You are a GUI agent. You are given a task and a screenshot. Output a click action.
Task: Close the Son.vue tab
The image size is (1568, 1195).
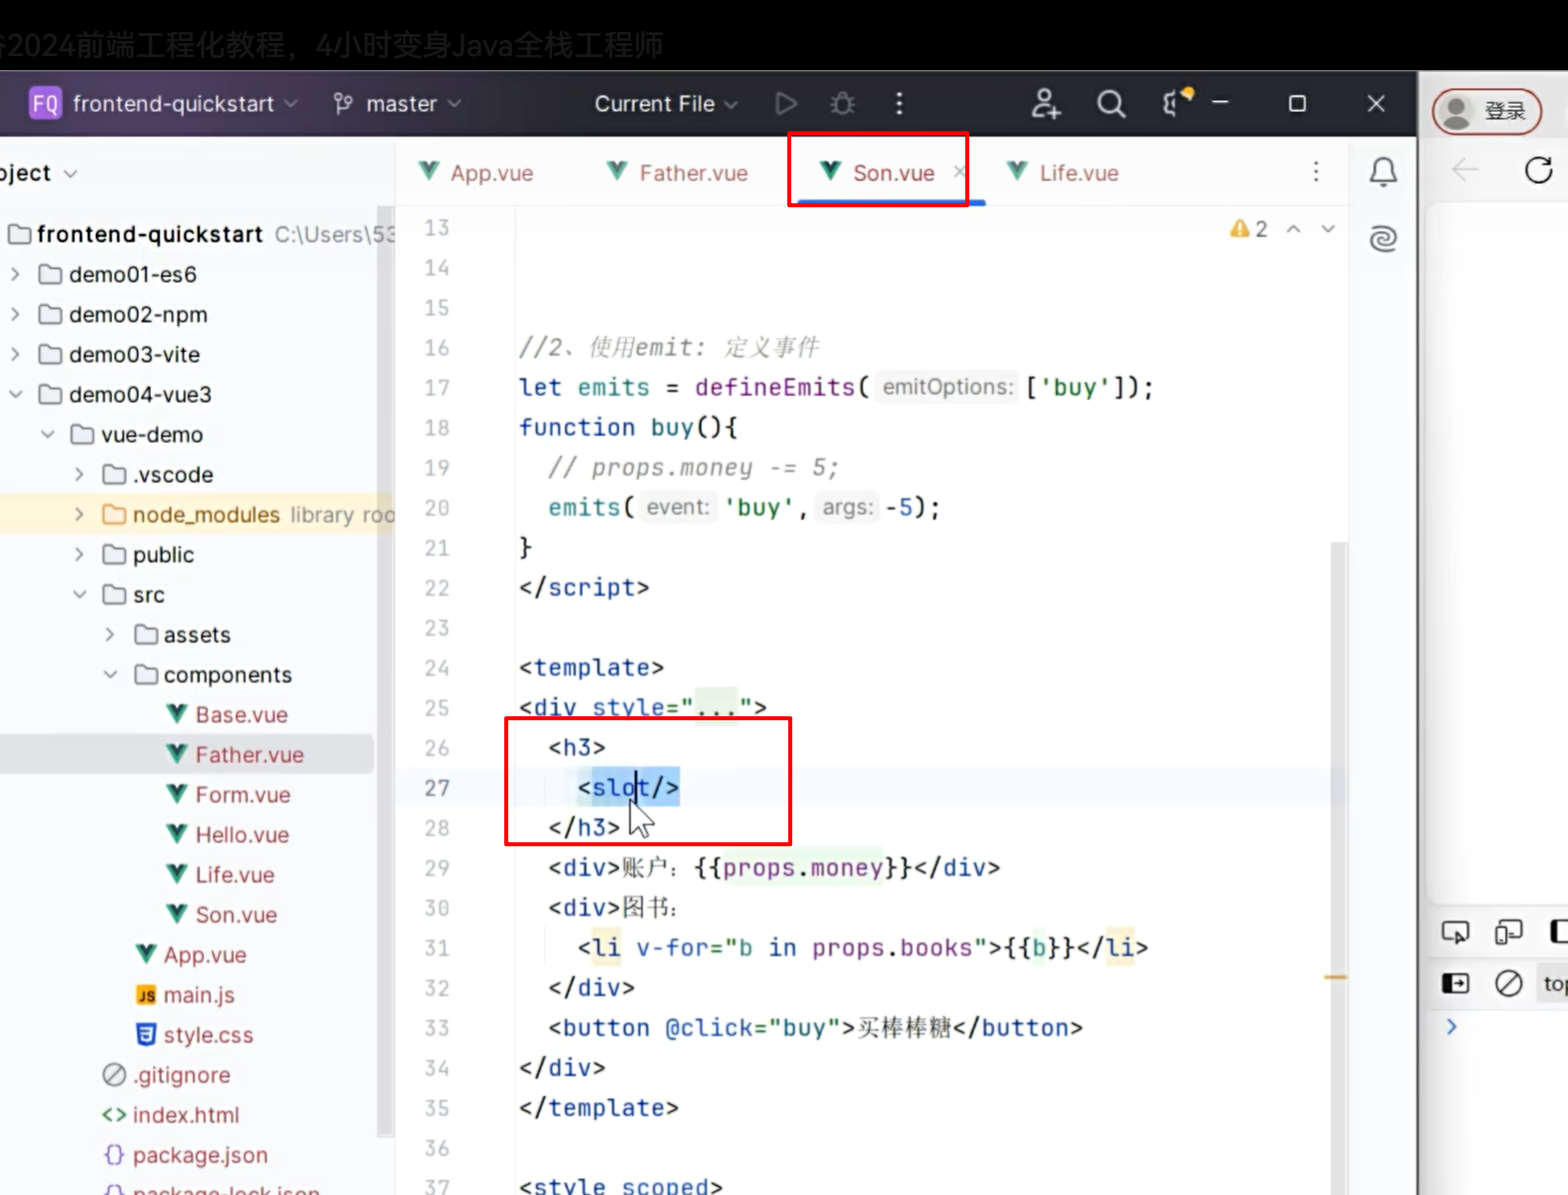tap(959, 172)
